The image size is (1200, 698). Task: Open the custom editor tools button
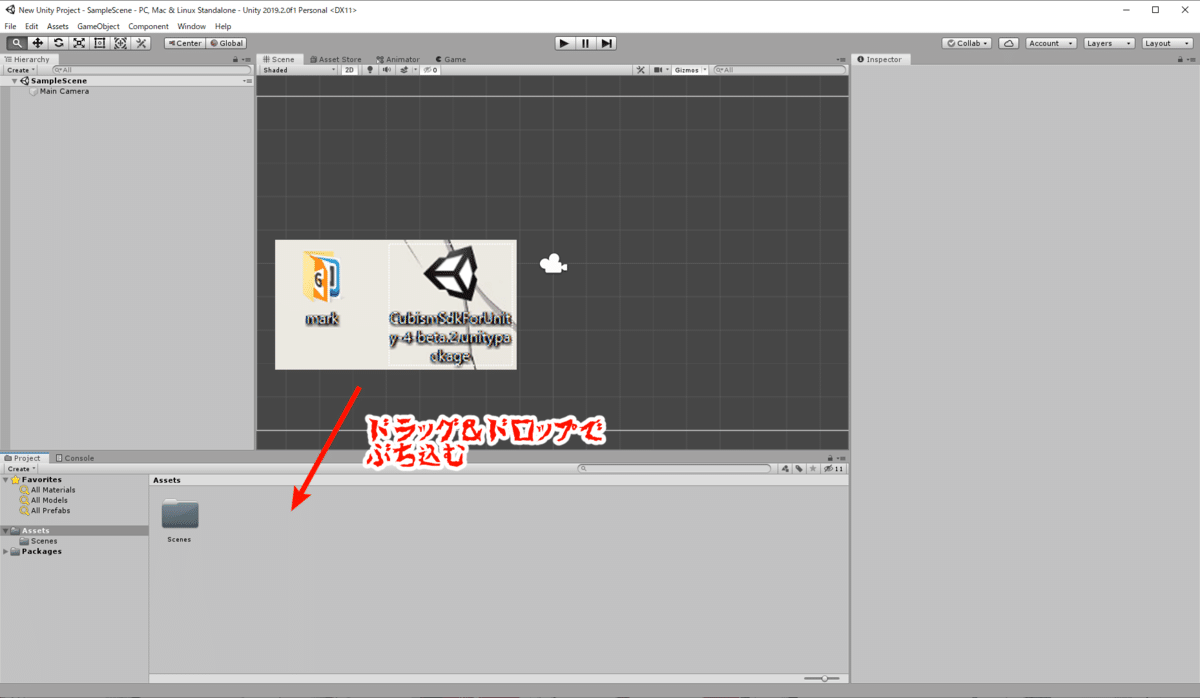(141, 43)
